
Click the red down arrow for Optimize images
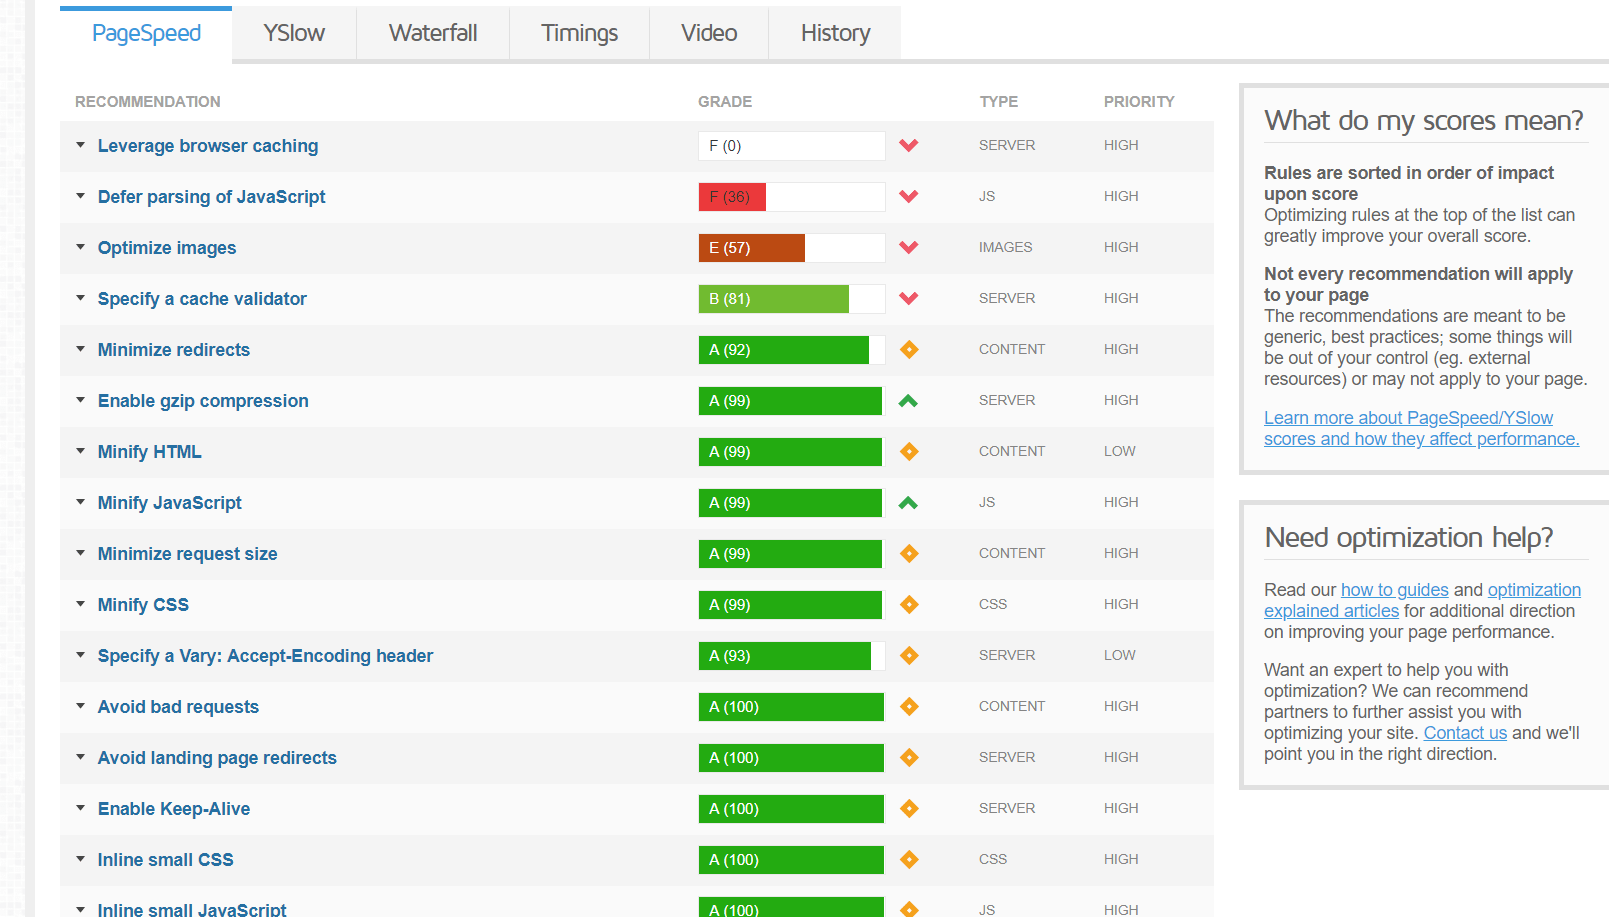click(x=908, y=248)
